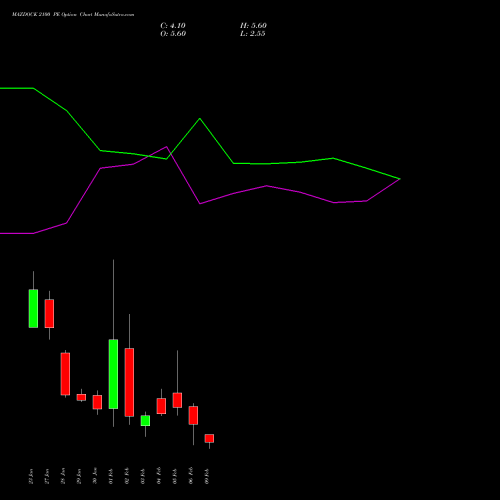
Task: Select the small green candlestick above 03 Feb
Action: point(145,421)
